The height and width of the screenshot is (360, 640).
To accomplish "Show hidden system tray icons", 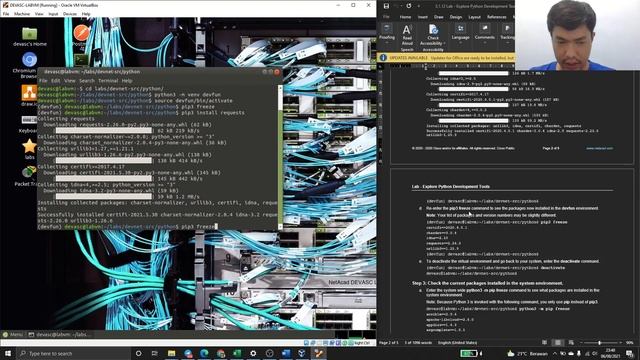I will (x=555, y=353).
